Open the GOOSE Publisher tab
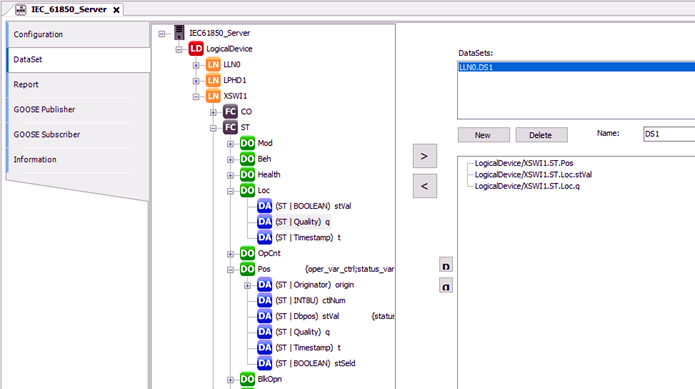This screenshot has width=695, height=389. tap(79, 109)
